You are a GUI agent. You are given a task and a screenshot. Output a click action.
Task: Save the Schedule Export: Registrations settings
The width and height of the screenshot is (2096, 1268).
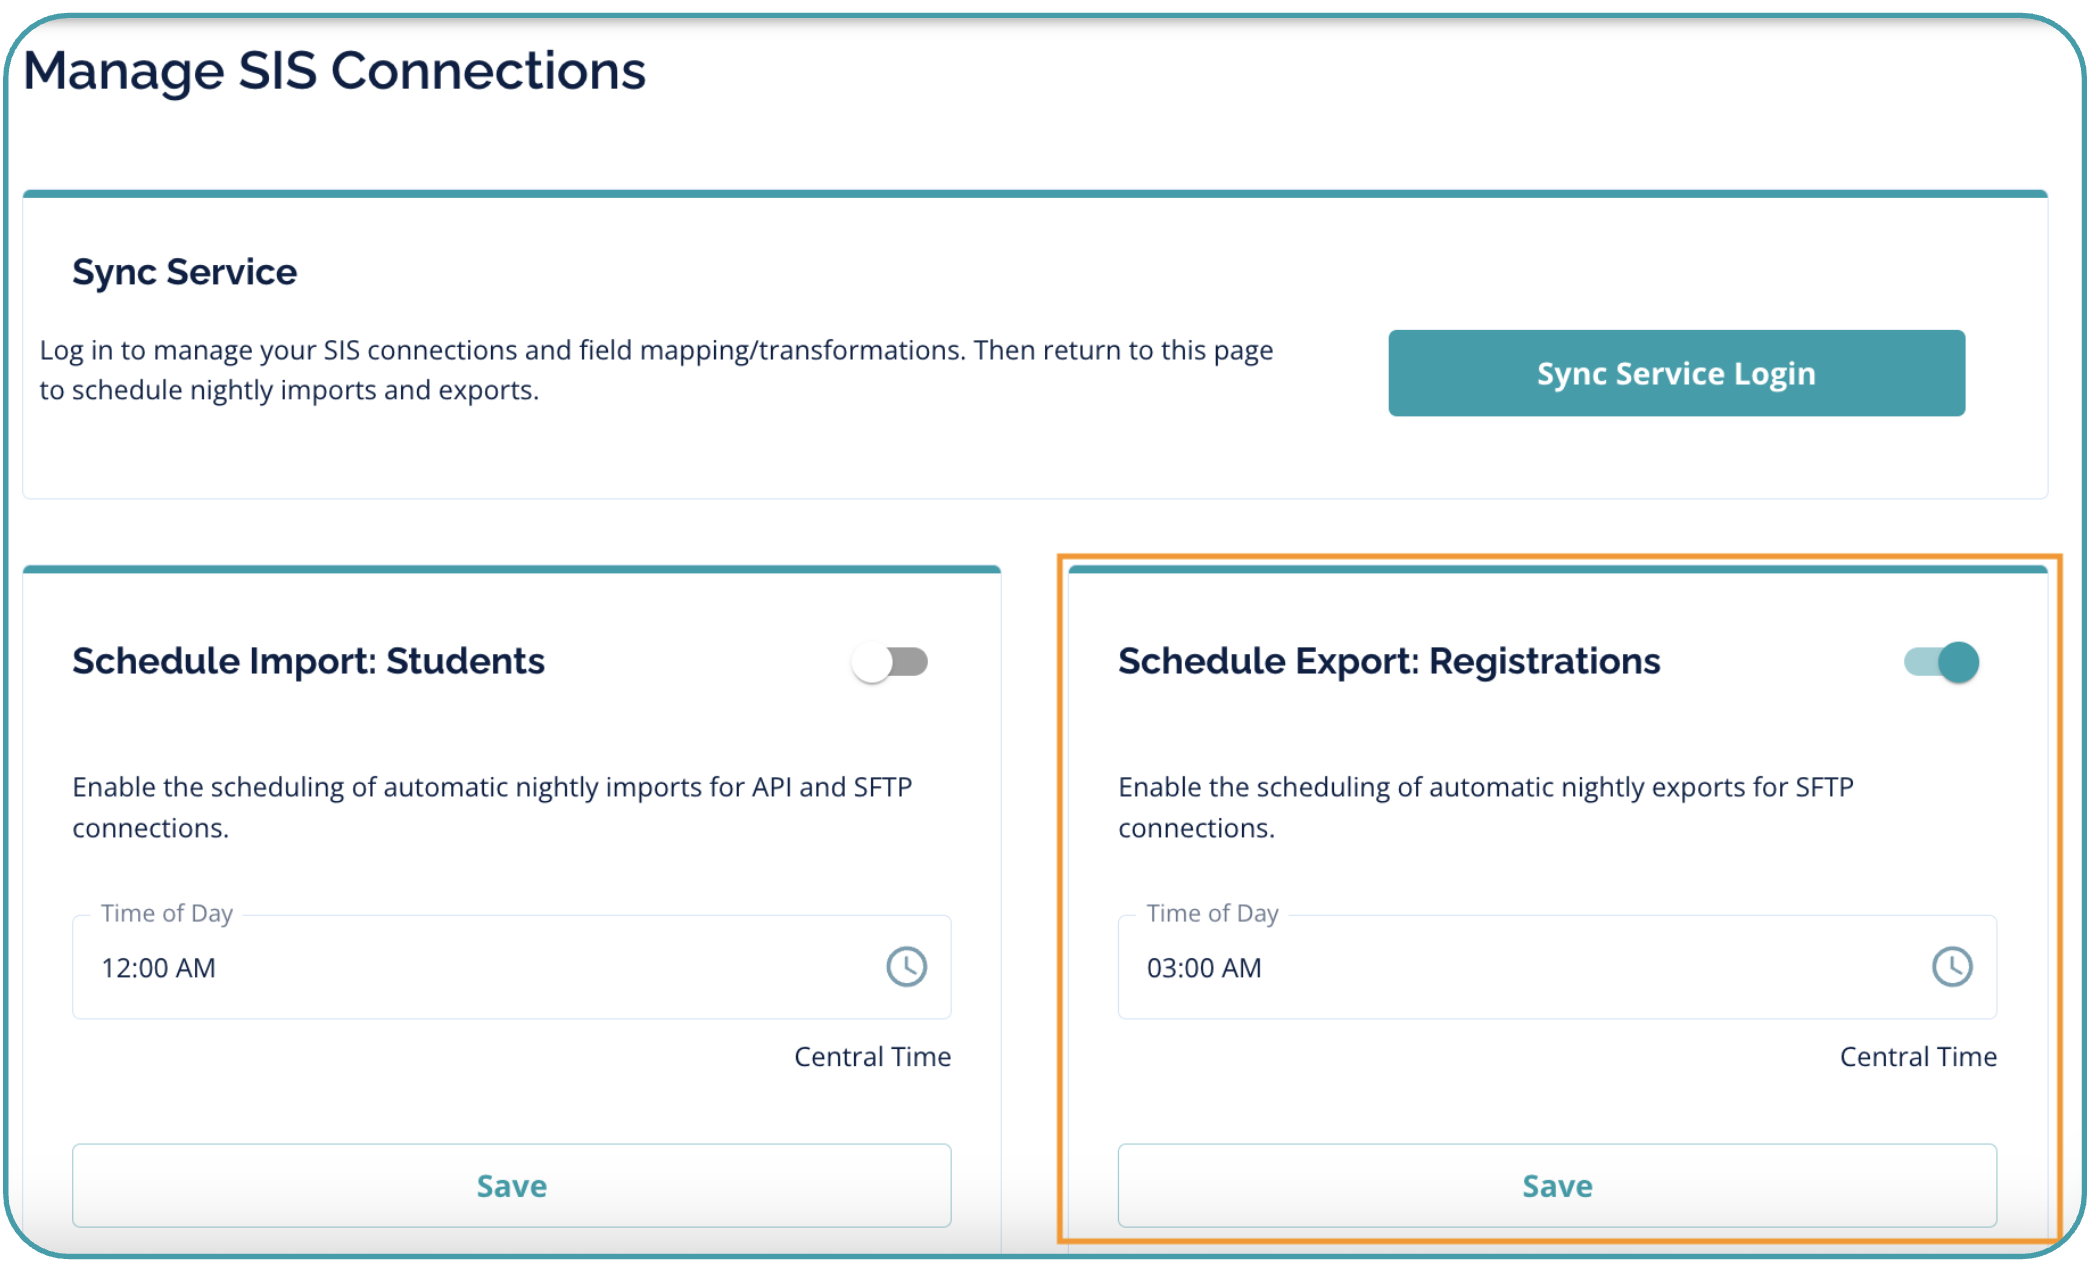(1557, 1186)
